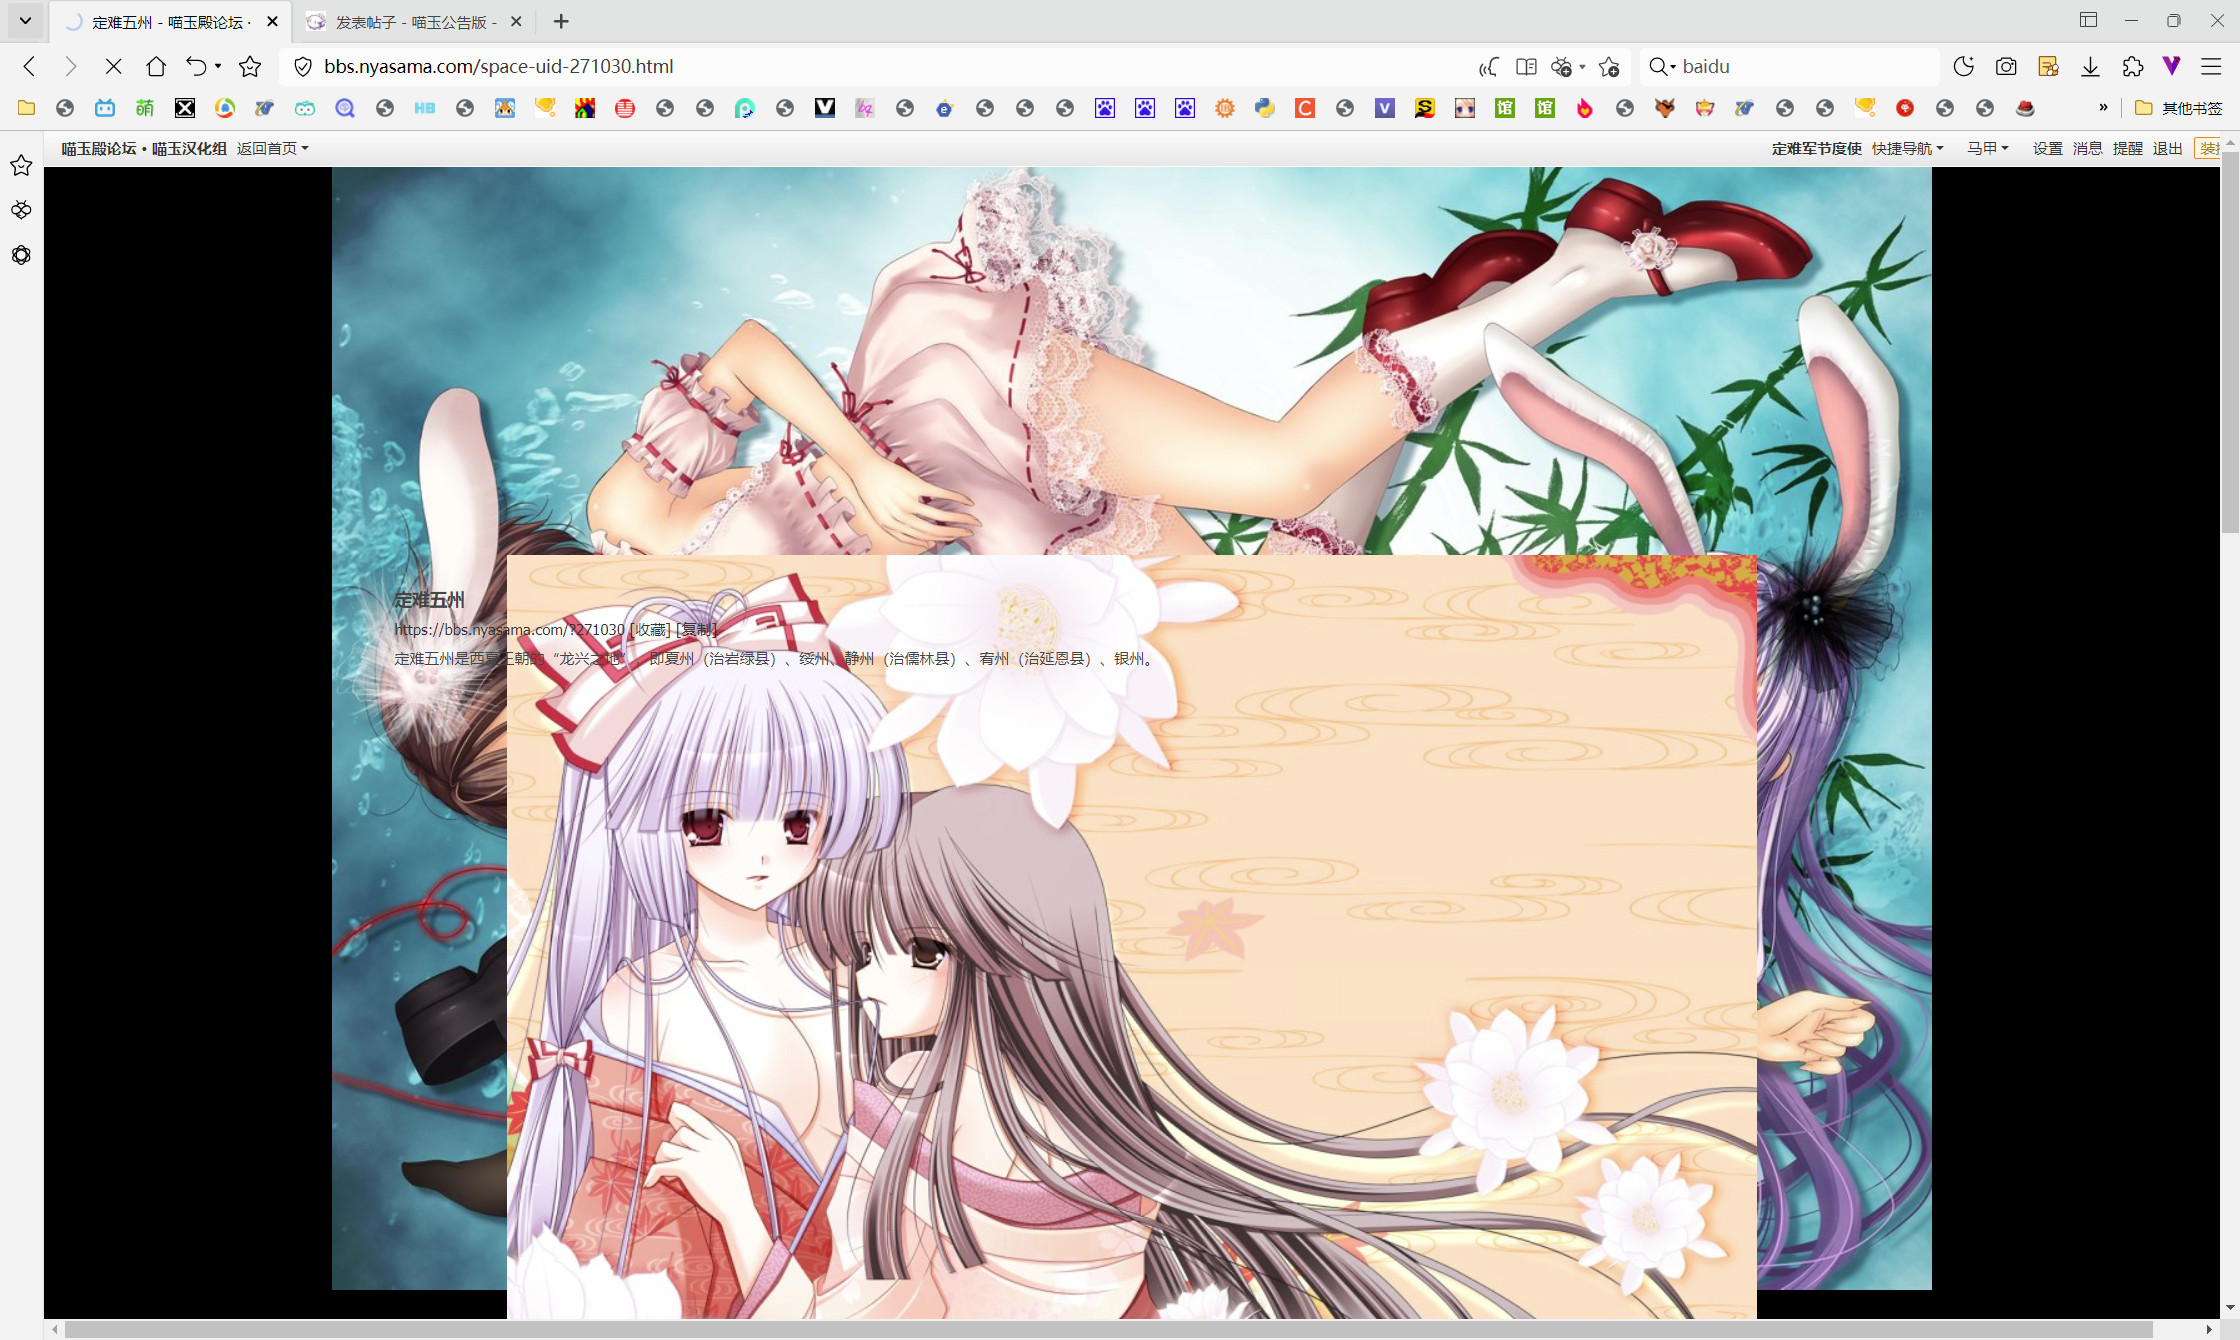Open the tab list chevron dropdown
This screenshot has width=2240, height=1340.
[25, 20]
